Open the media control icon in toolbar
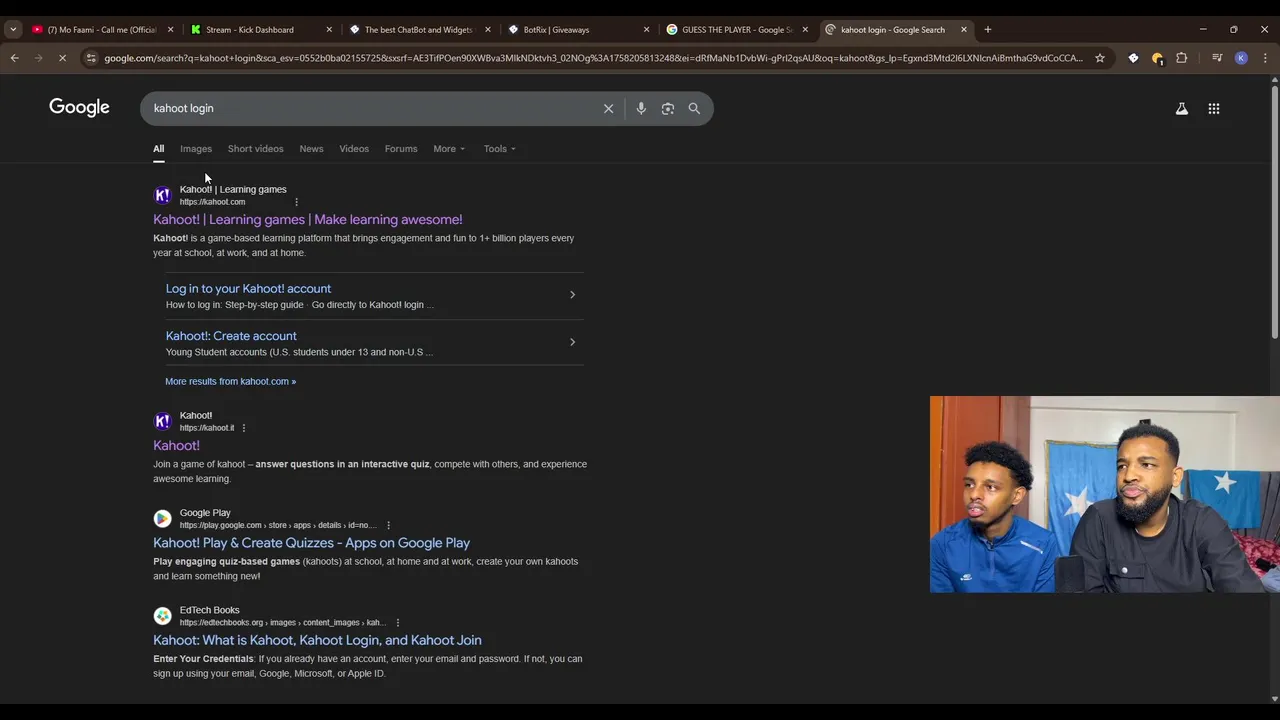This screenshot has width=1280, height=720. click(1217, 58)
